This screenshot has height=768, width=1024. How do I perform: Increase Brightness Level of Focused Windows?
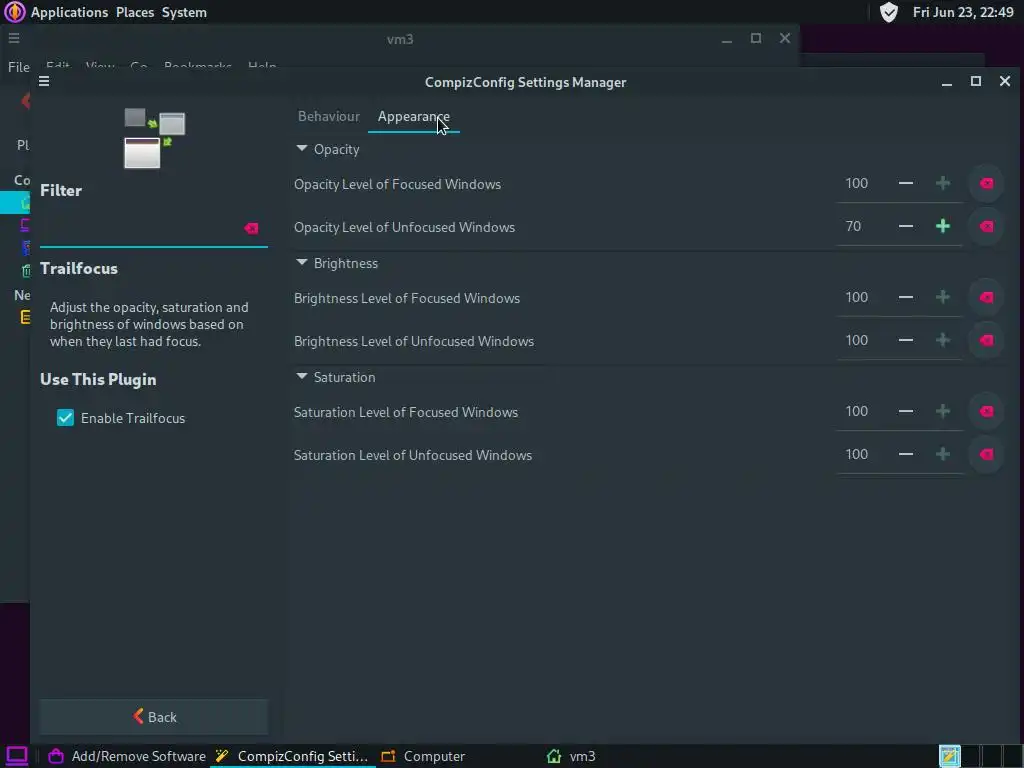942,297
